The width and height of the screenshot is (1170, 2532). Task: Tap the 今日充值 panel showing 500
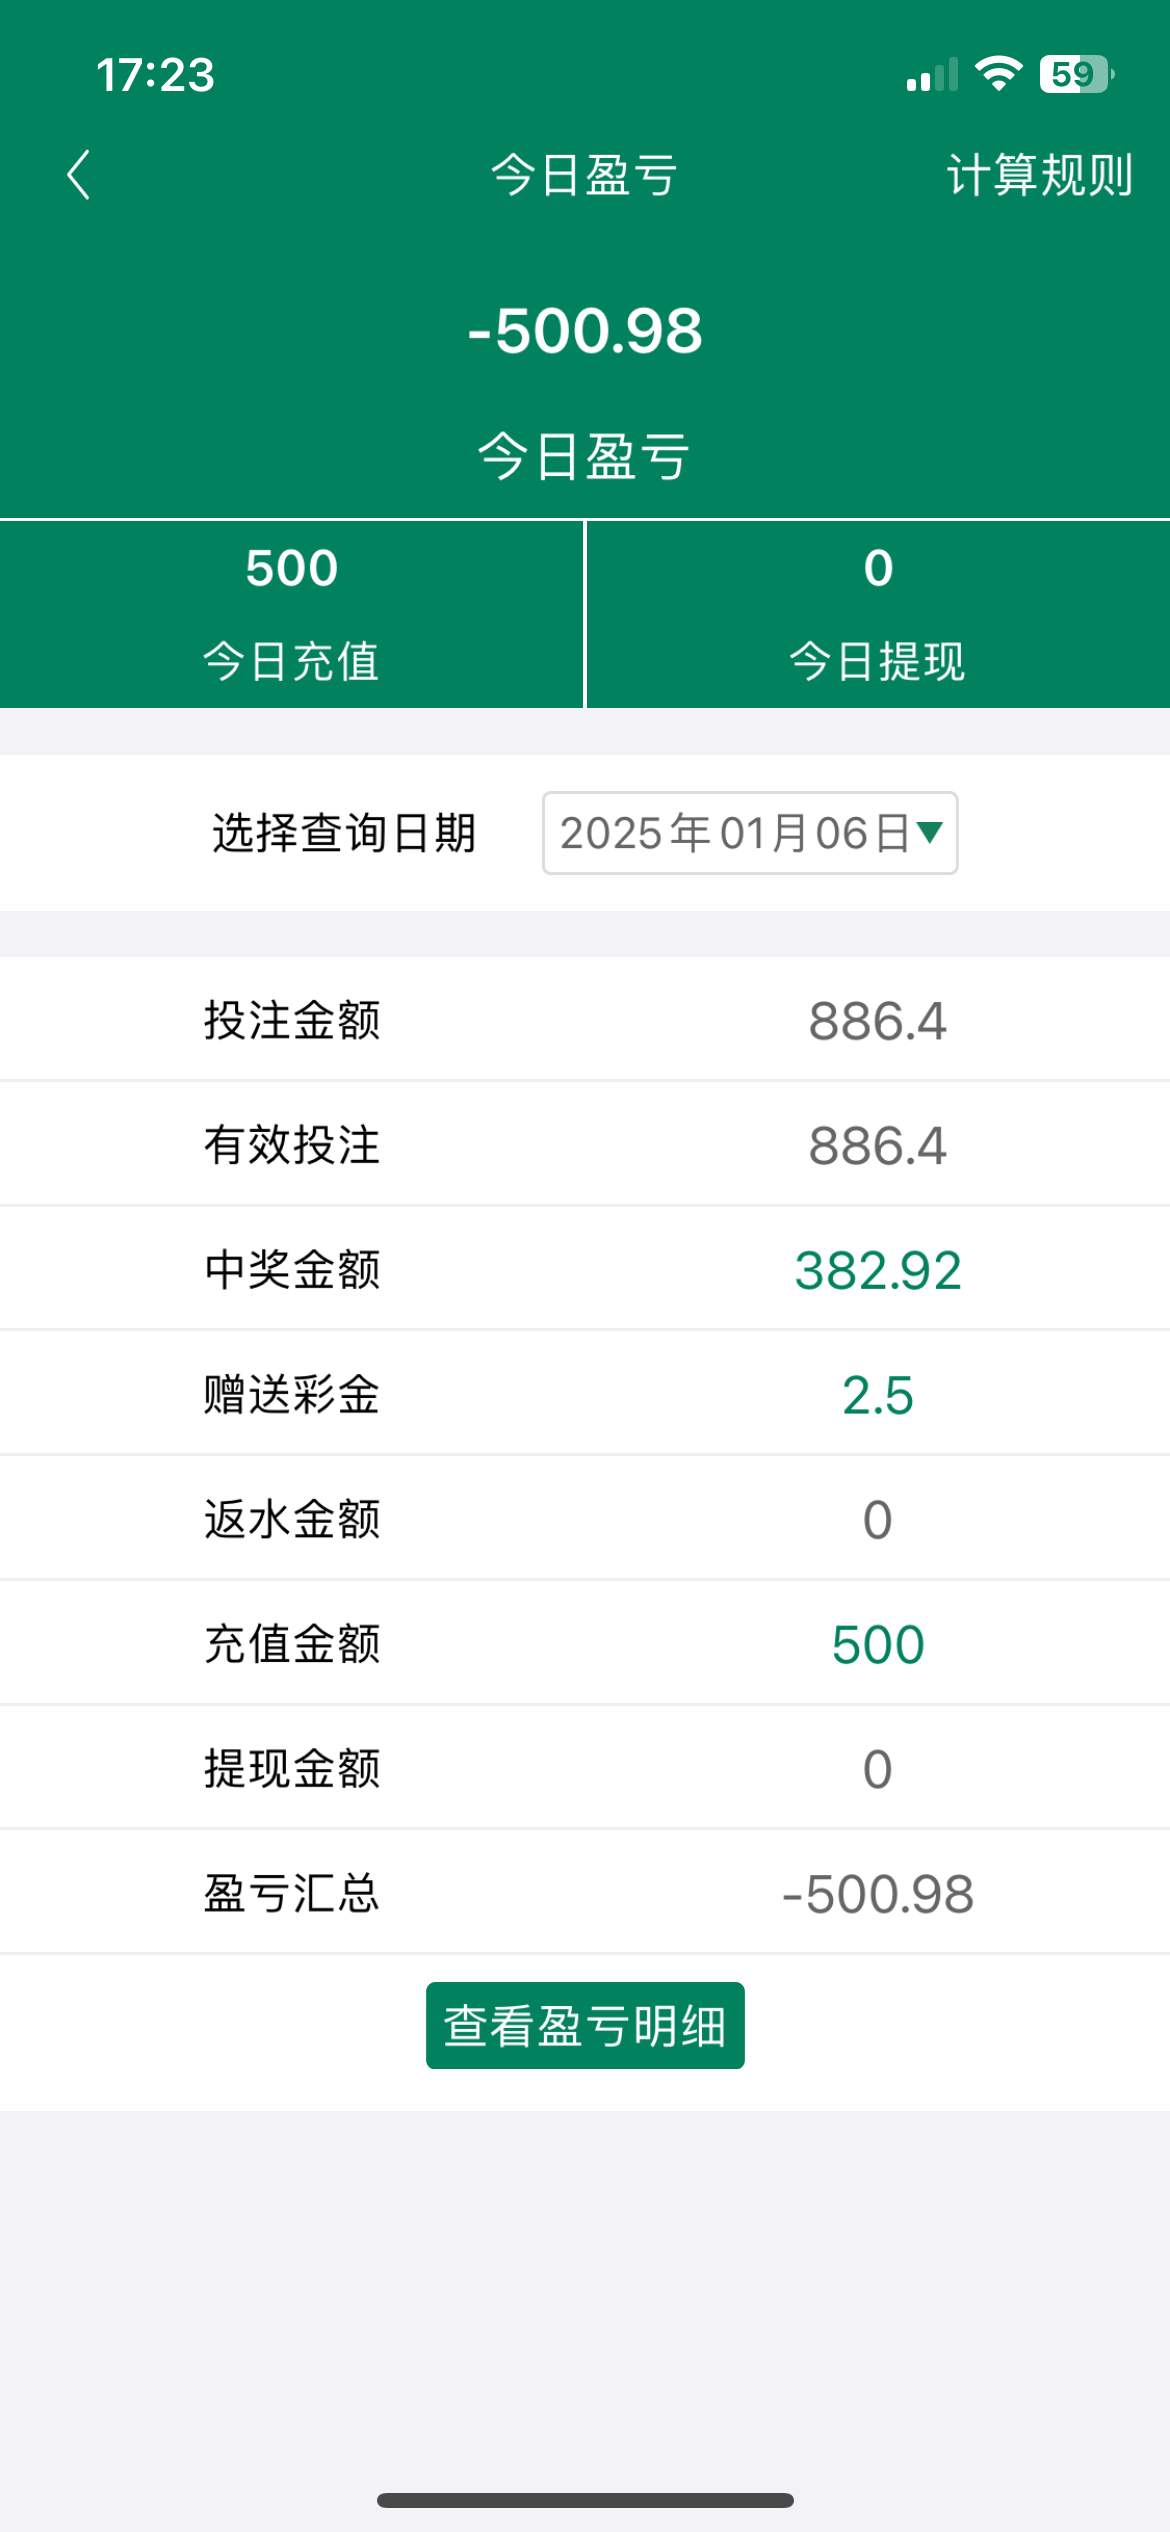pos(291,614)
